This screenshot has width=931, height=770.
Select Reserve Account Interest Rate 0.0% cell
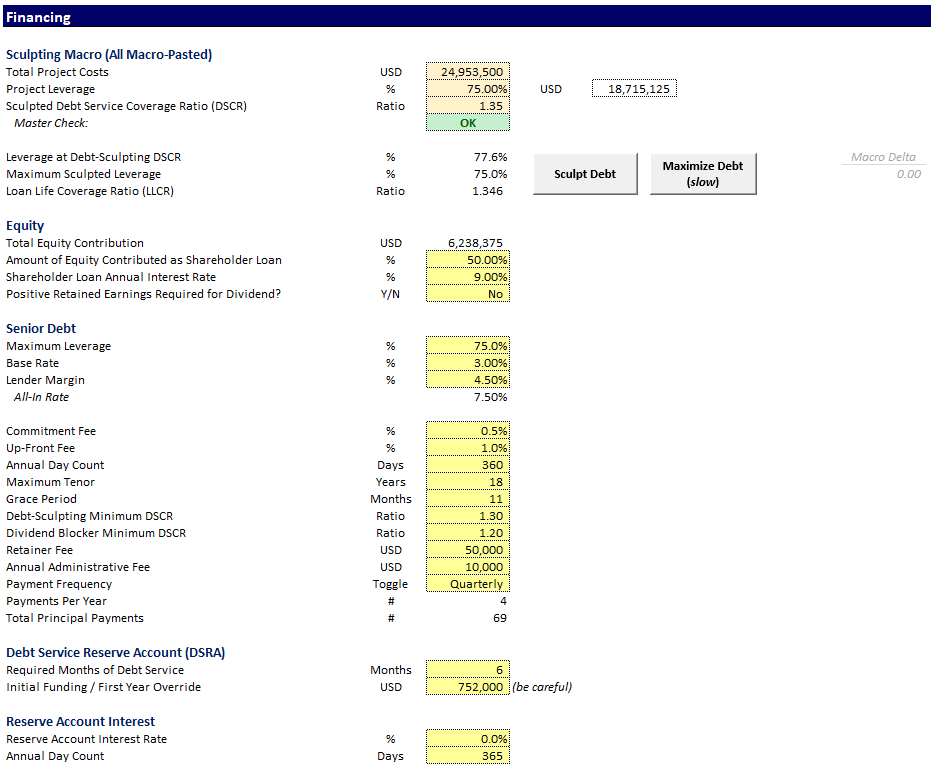[x=468, y=739]
